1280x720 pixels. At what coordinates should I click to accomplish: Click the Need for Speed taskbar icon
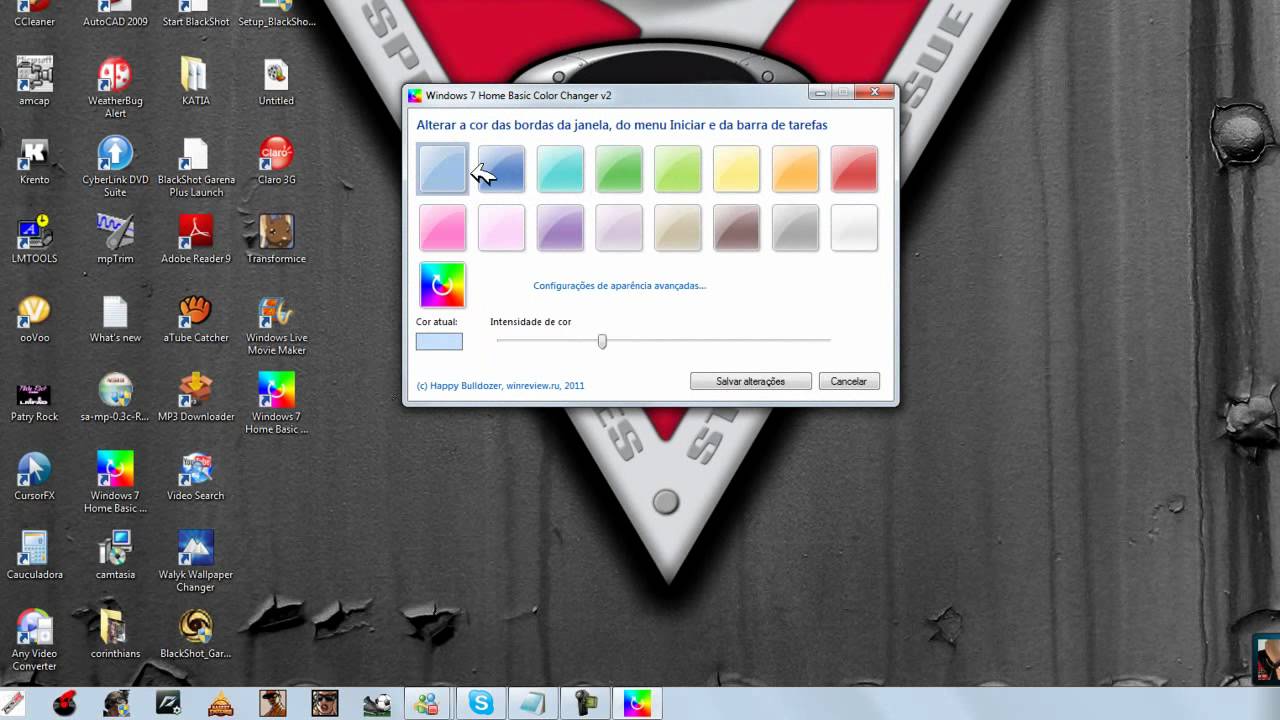[x=168, y=703]
